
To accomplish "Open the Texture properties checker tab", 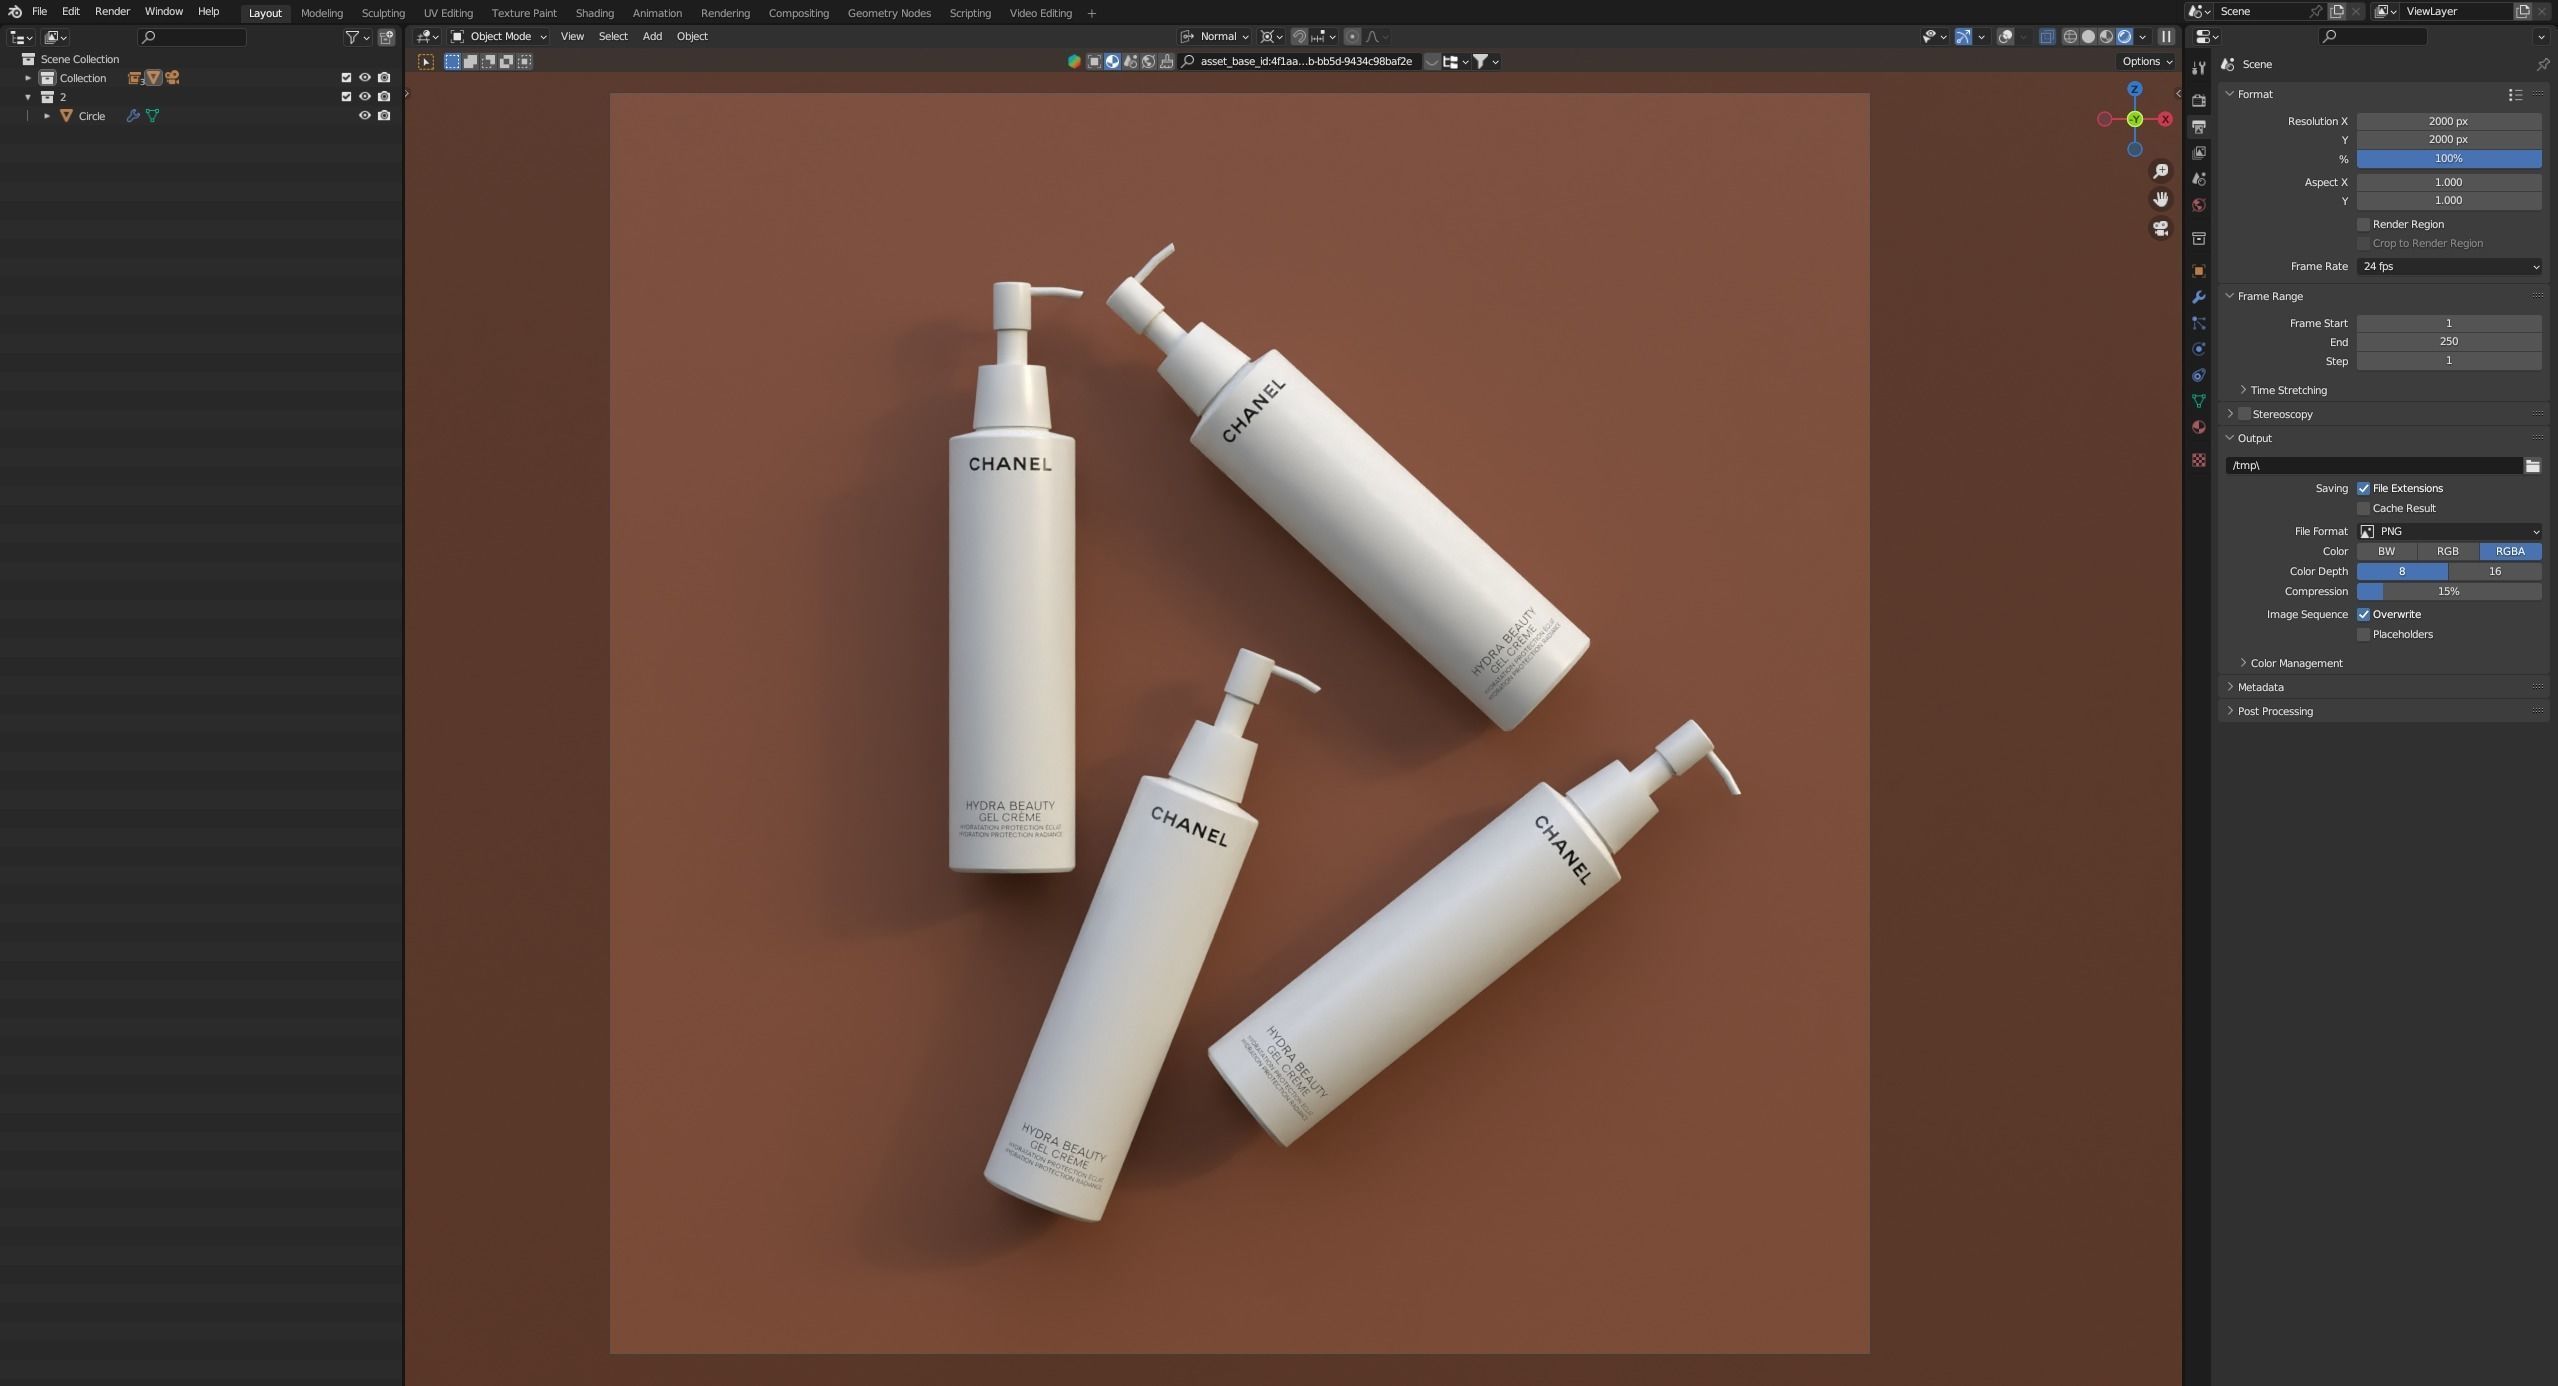I will click(2198, 460).
